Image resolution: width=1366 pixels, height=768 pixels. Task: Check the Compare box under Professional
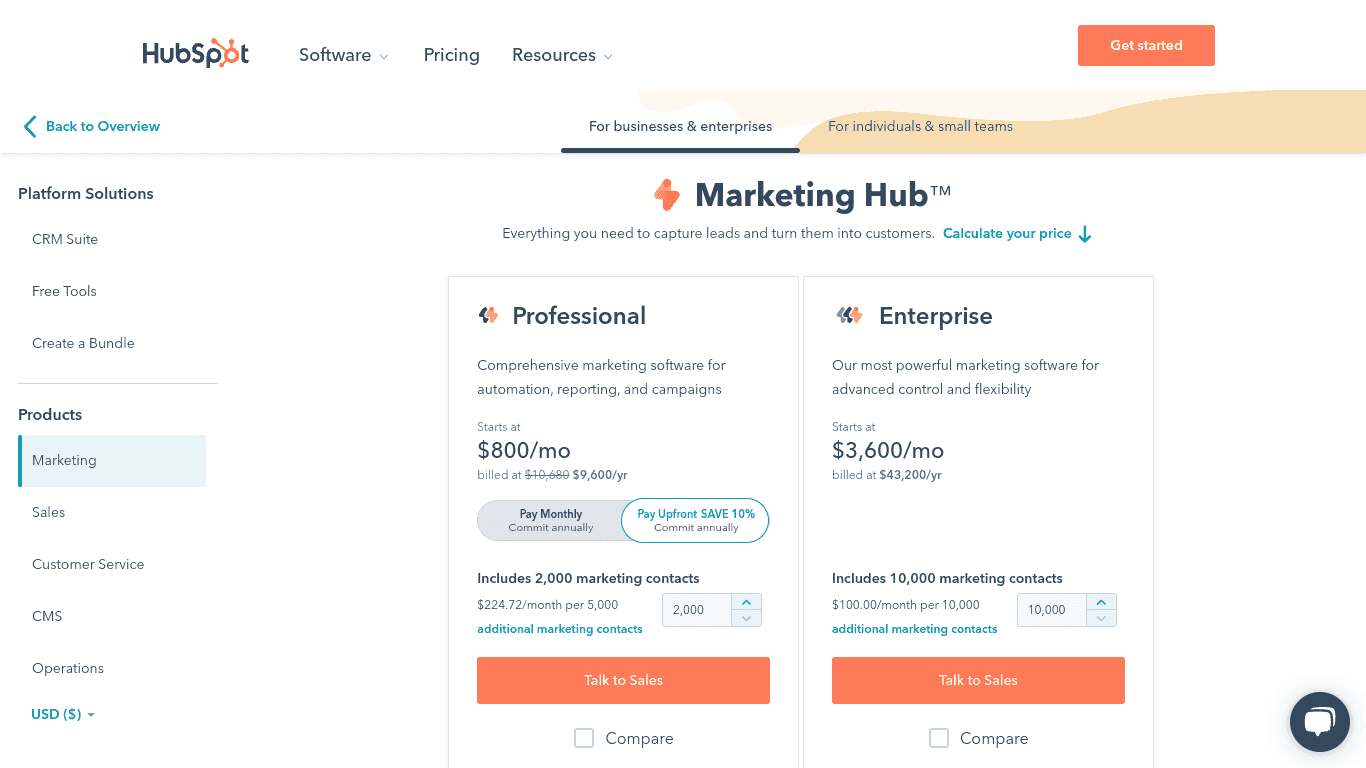(x=584, y=738)
